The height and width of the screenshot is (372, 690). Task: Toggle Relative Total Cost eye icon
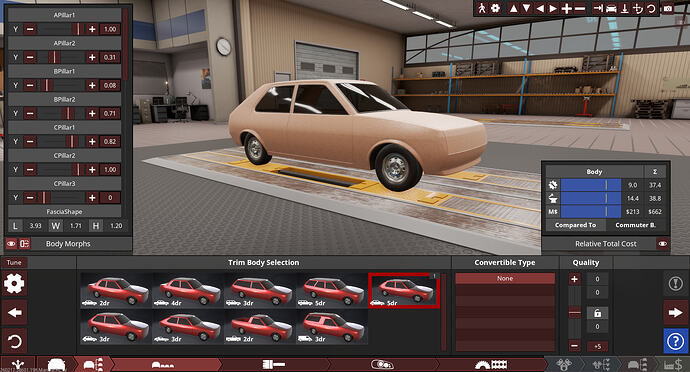tap(662, 243)
